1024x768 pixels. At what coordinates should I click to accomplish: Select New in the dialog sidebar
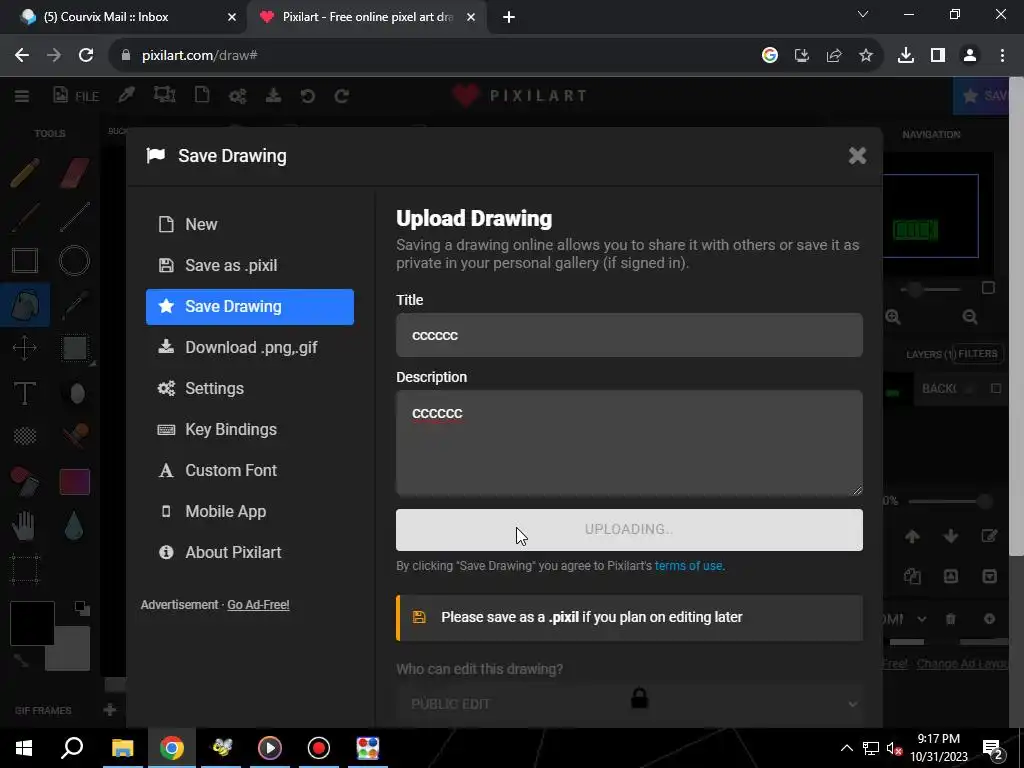(249, 224)
